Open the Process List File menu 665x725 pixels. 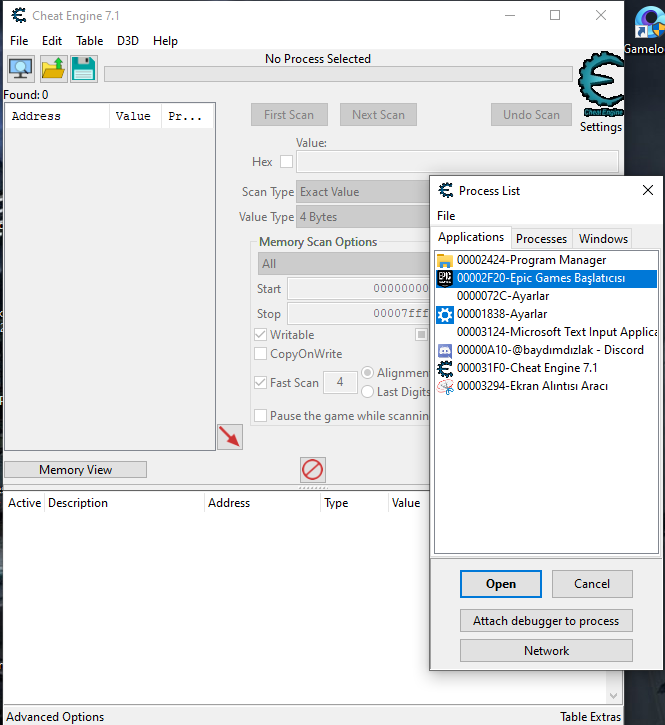[446, 216]
